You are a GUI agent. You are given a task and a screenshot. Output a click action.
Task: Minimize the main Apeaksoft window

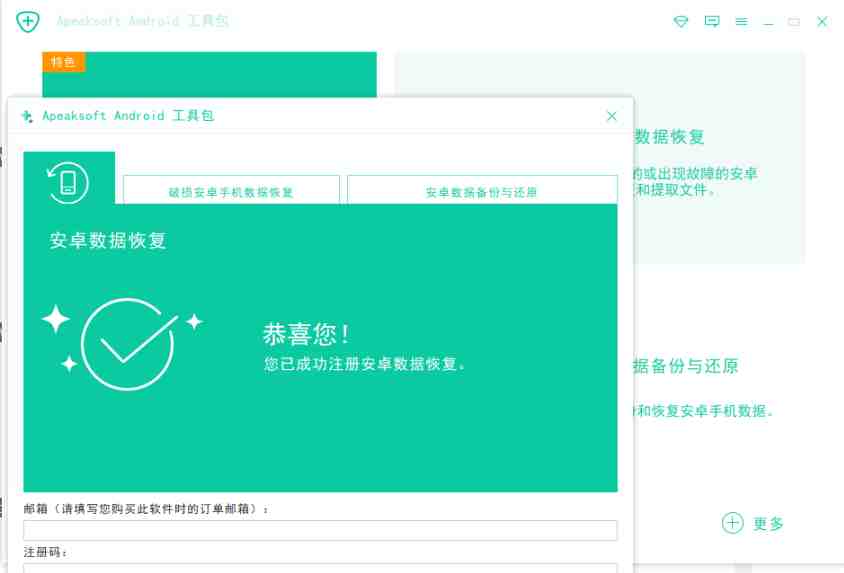coord(768,23)
